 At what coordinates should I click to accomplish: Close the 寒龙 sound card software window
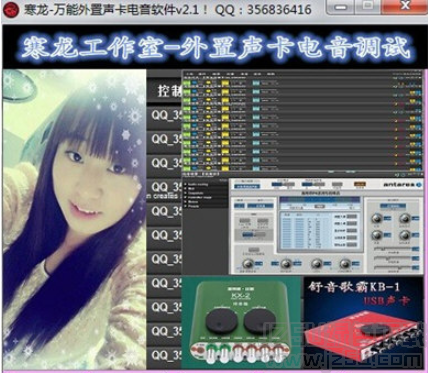point(405,6)
